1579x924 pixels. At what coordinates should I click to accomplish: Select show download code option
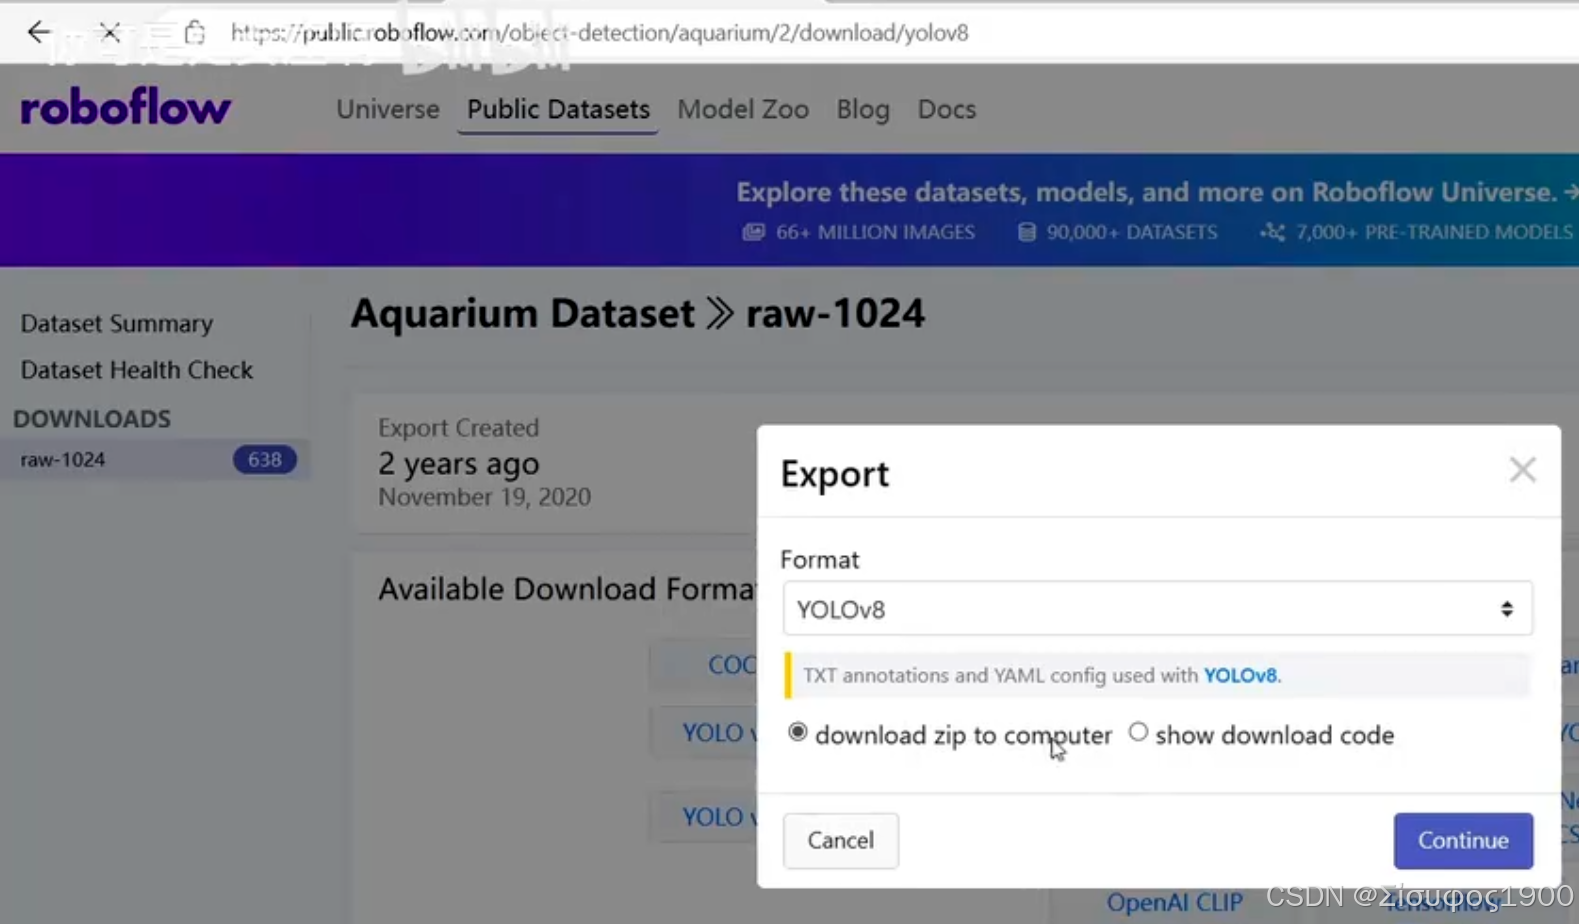click(x=1138, y=732)
